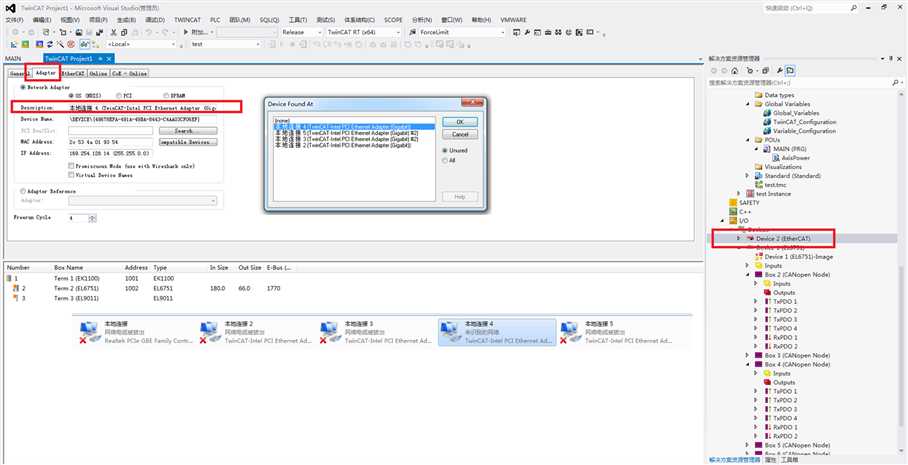Click the Term 2 (EL6751) row icon
The height and width of the screenshot is (465, 908).
pyautogui.click(x=16, y=288)
